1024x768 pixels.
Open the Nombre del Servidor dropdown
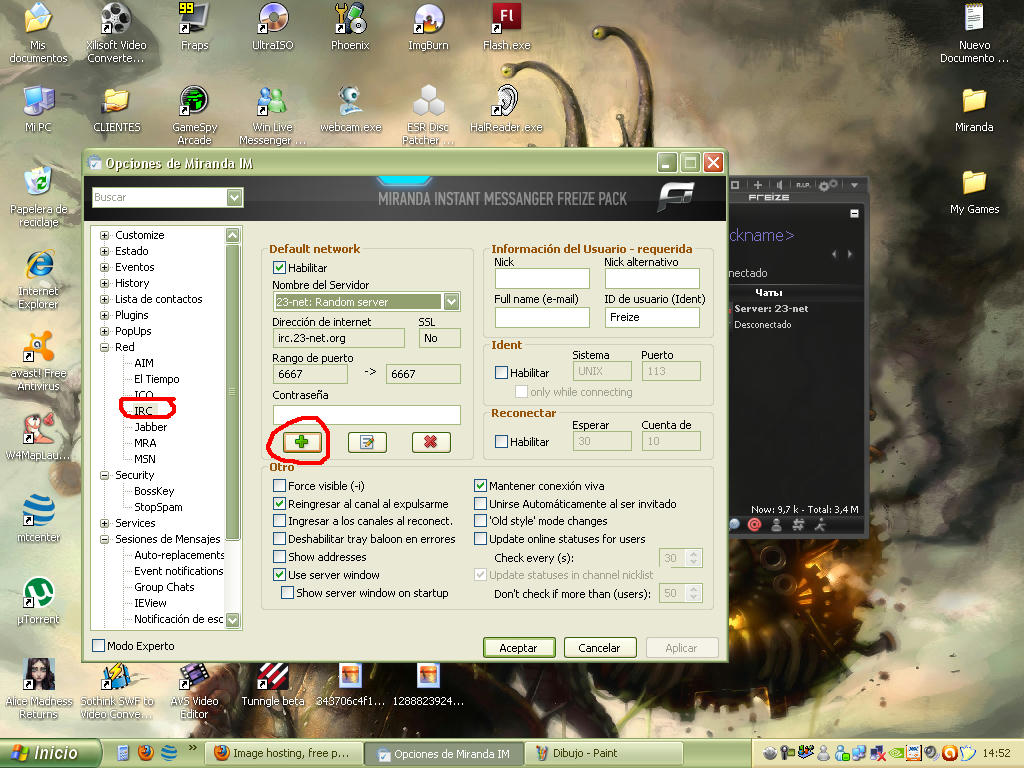(452, 302)
